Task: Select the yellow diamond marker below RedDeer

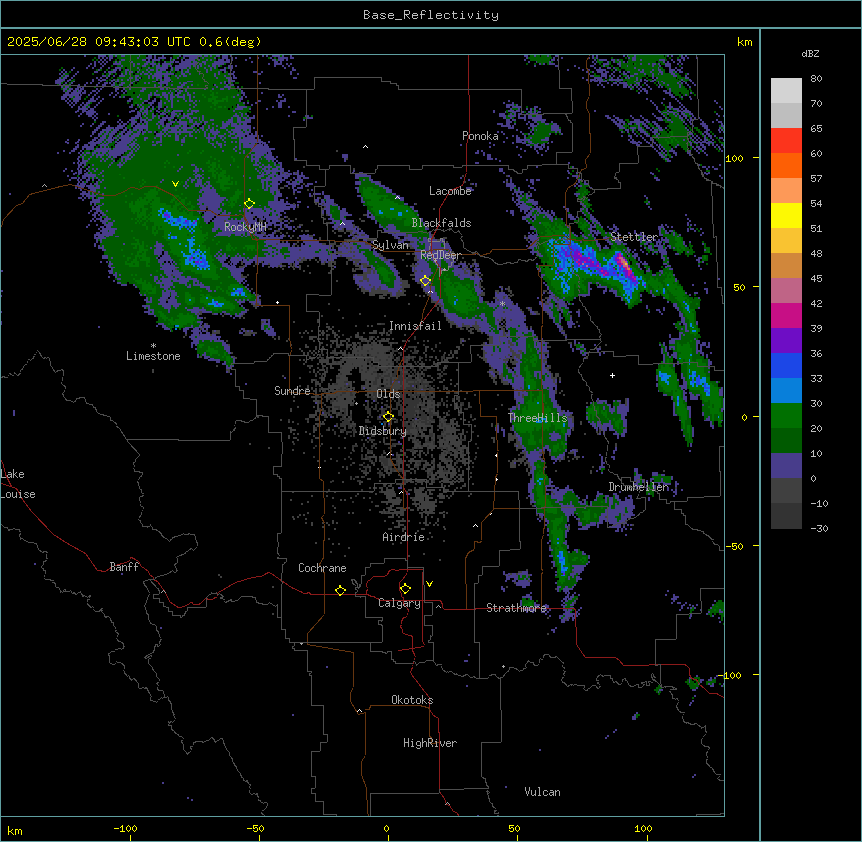Action: 426,280
